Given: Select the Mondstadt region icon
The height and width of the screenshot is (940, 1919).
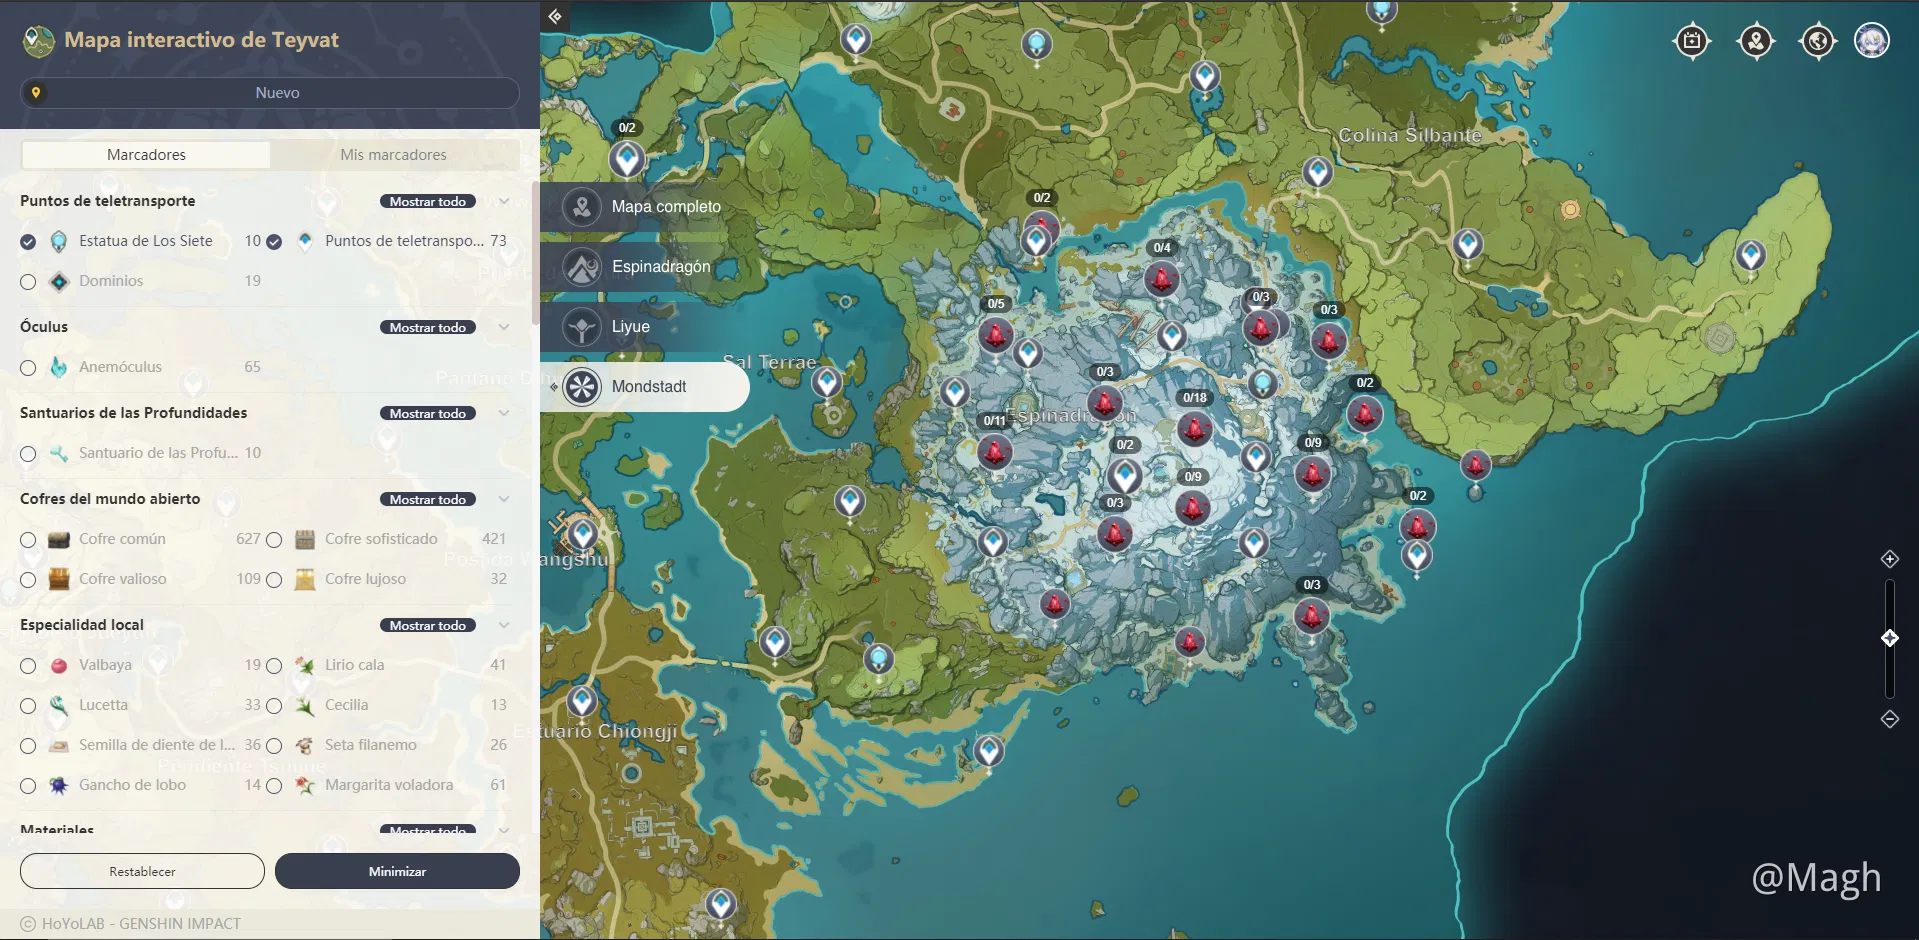Looking at the screenshot, I should pyautogui.click(x=581, y=387).
